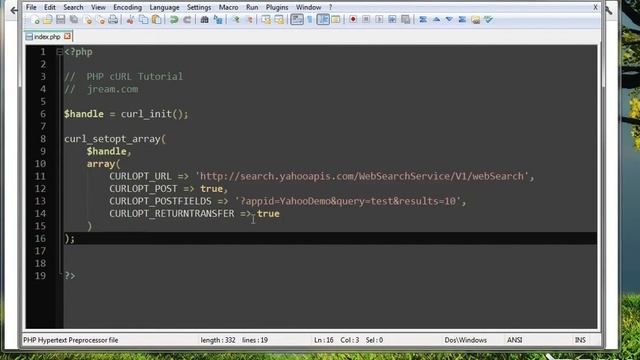Viewport: 640px width, 360px height.
Task: Click the X at menu bar right end
Action: pos(596,7)
